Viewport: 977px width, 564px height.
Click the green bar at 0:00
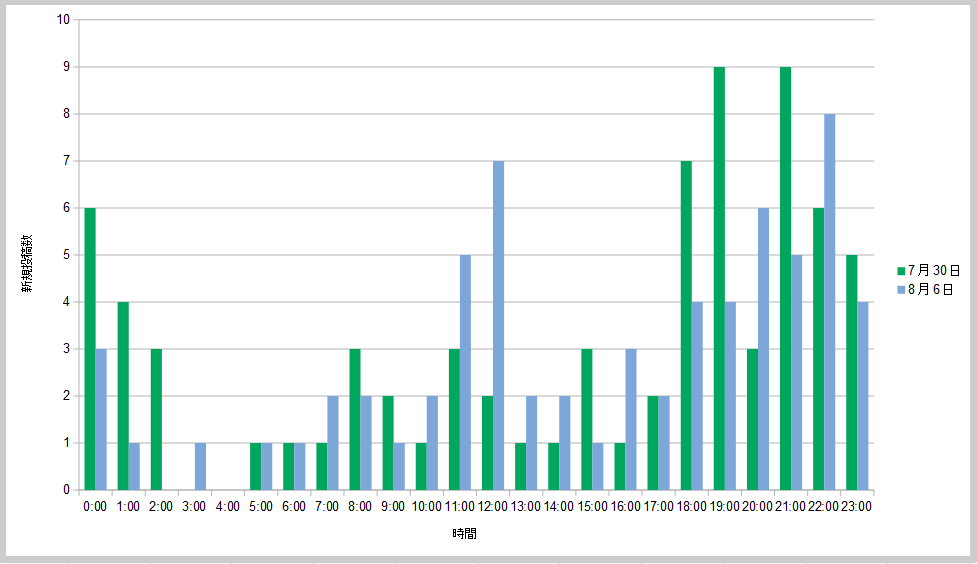pyautogui.click(x=90, y=349)
